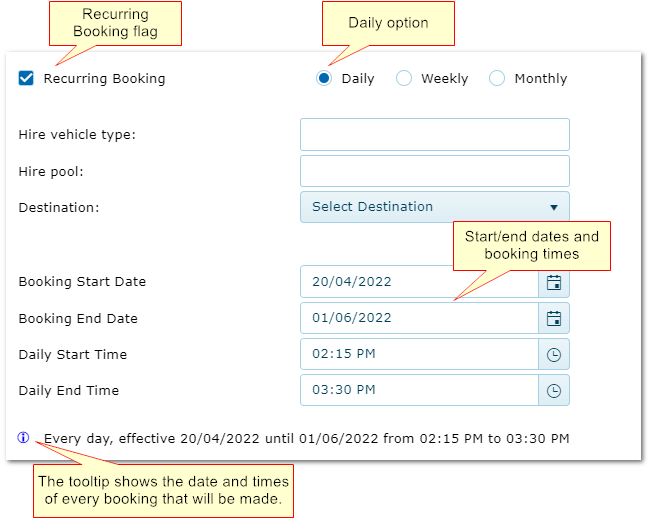Choose the Weekly radio option
Screen dimensions: 651x519
(404, 78)
